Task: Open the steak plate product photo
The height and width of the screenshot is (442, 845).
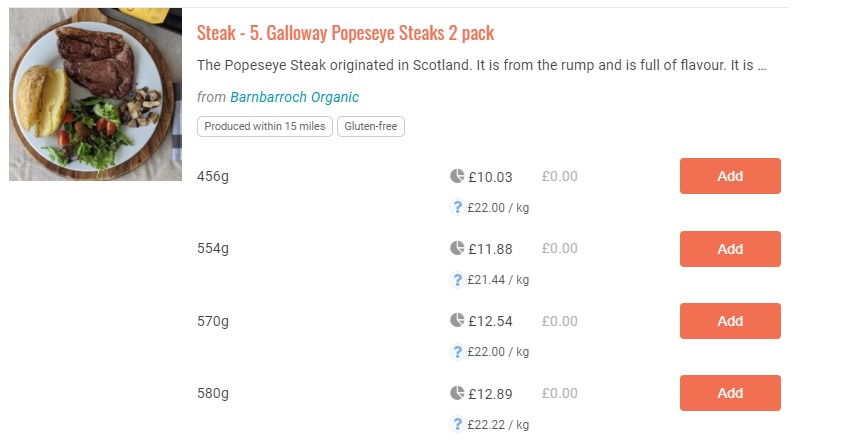Action: [x=96, y=95]
